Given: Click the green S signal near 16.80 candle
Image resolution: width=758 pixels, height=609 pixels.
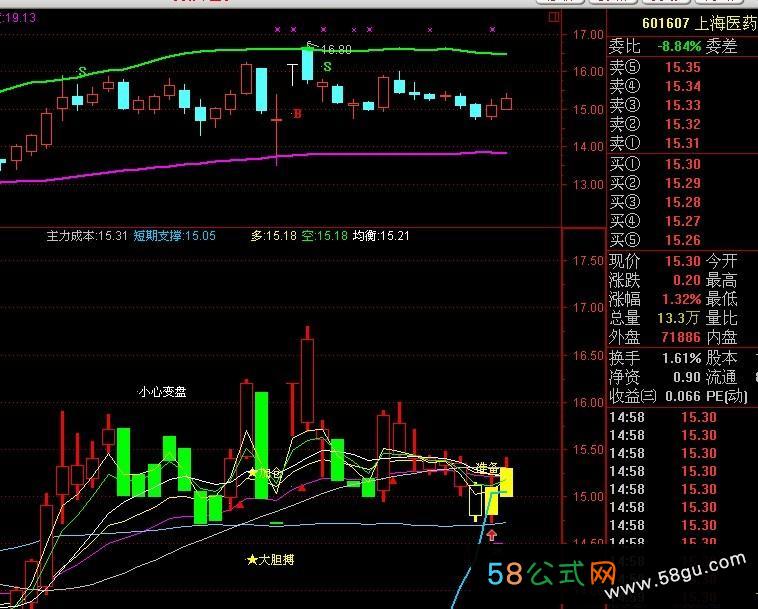Looking at the screenshot, I should tap(327, 66).
